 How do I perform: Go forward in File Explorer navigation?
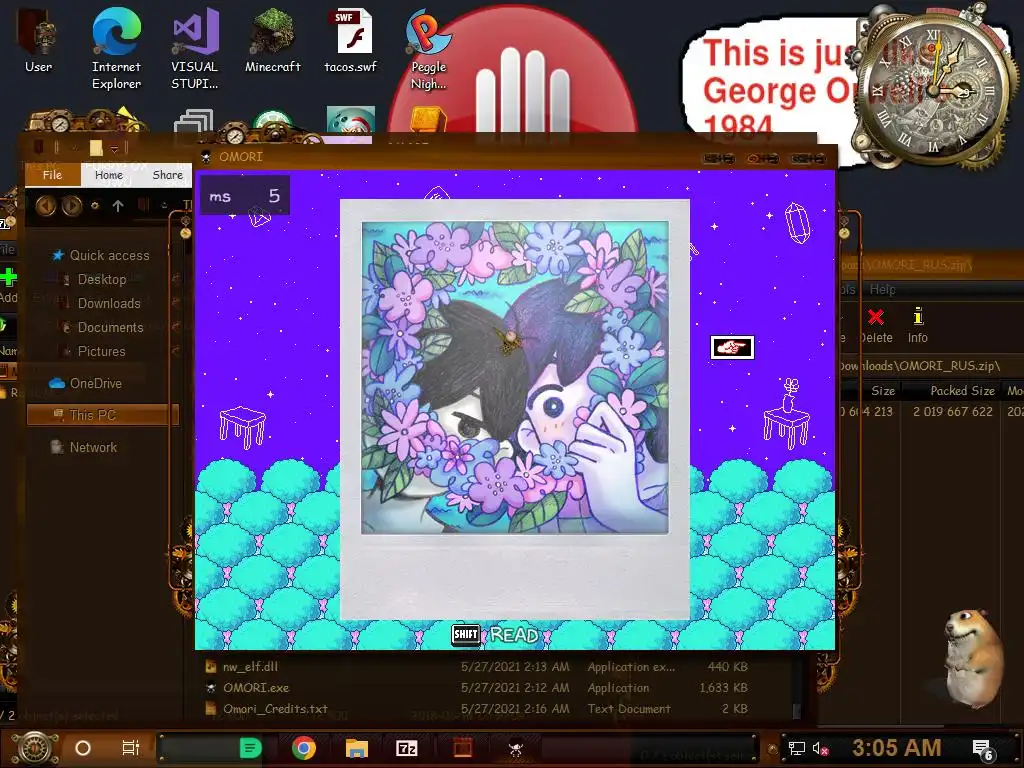pyautogui.click(x=71, y=206)
